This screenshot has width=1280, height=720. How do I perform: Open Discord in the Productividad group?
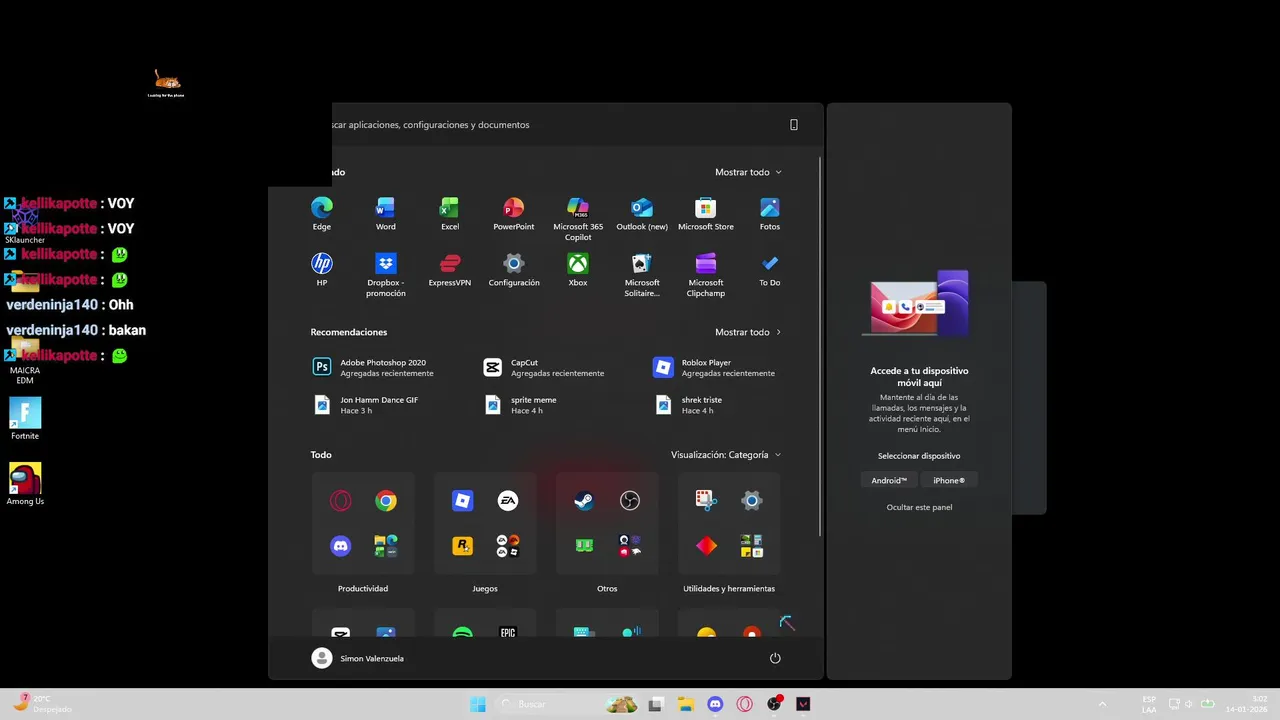click(341, 546)
